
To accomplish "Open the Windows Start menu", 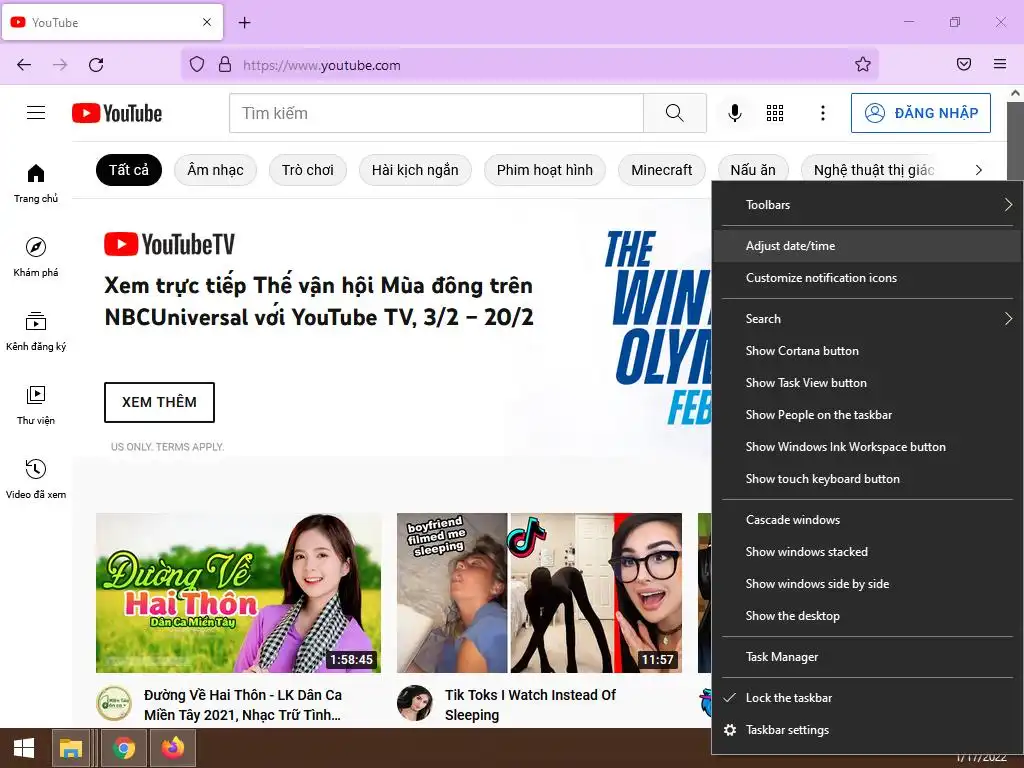I will (x=24, y=748).
